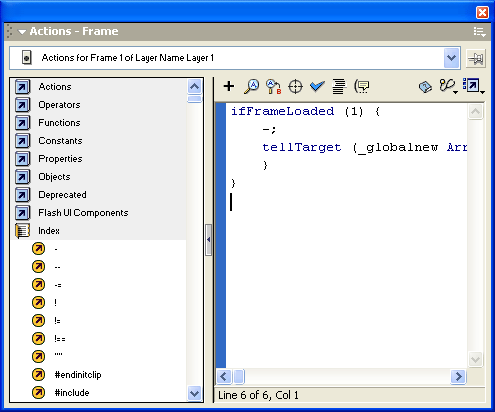The height and width of the screenshot is (412, 495).
Task: Click the Insert target path crosshair icon
Action: point(295,87)
